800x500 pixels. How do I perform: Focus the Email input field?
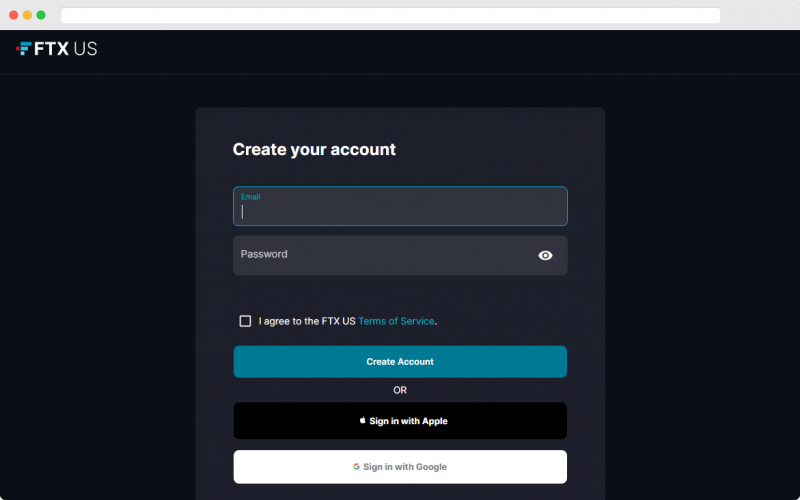(400, 206)
